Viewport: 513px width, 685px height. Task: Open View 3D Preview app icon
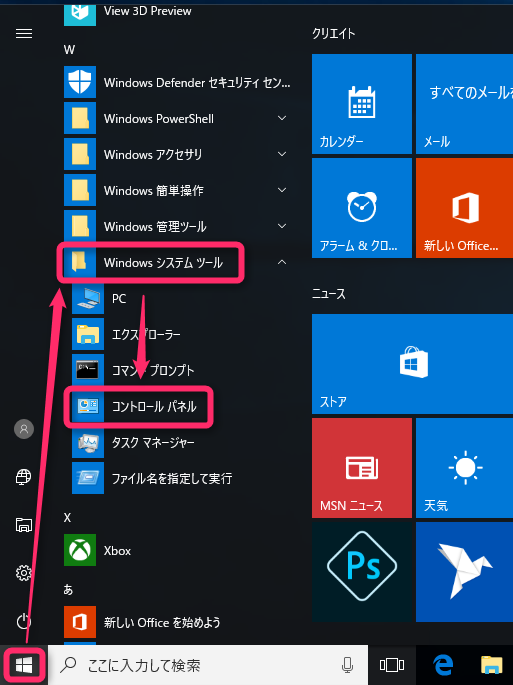pos(80,13)
